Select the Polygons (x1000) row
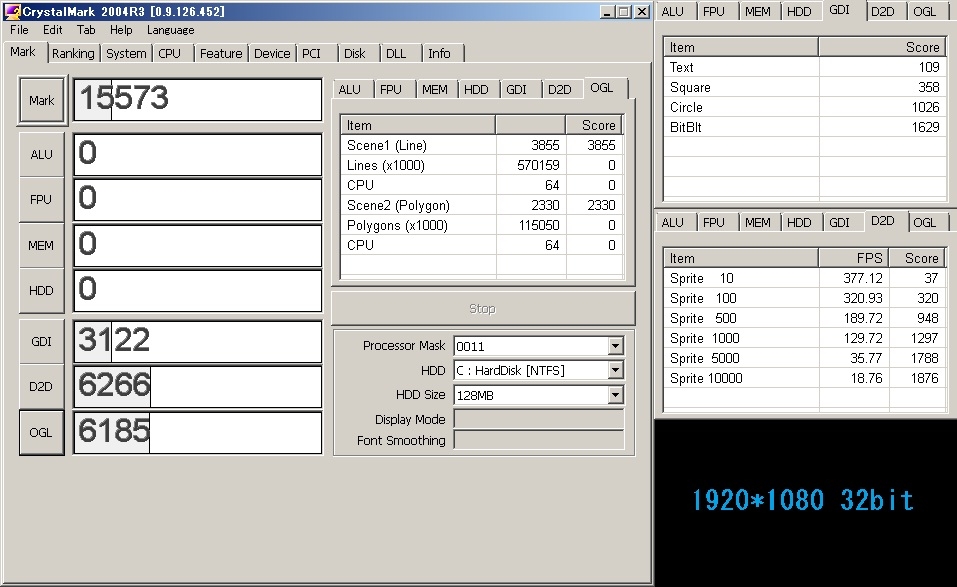Screen dimensions: 957x587 482,225
